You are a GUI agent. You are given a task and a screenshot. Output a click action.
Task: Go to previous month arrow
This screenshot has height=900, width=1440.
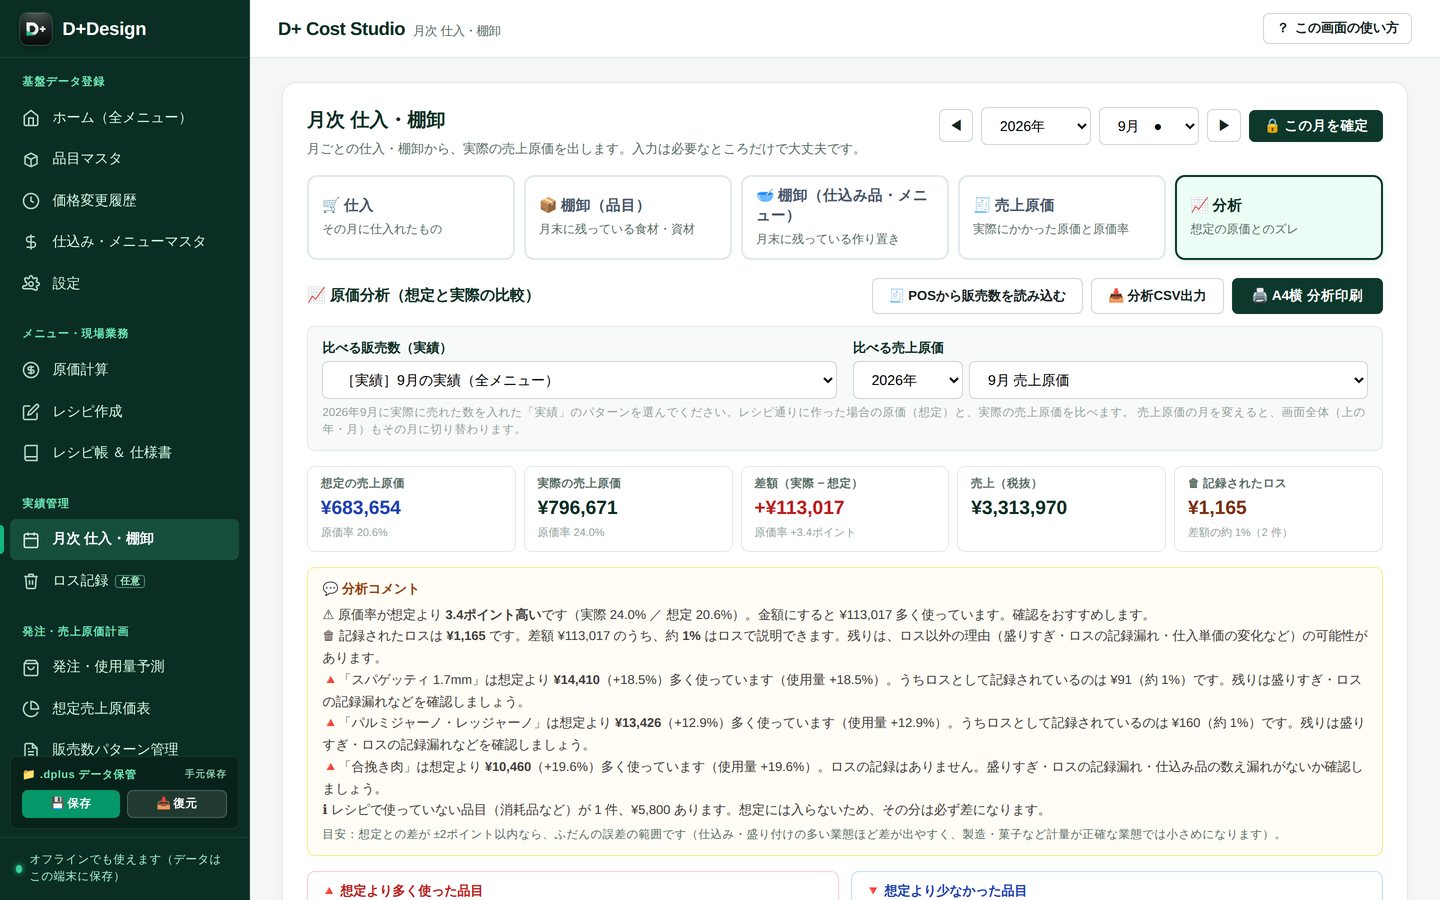click(956, 126)
